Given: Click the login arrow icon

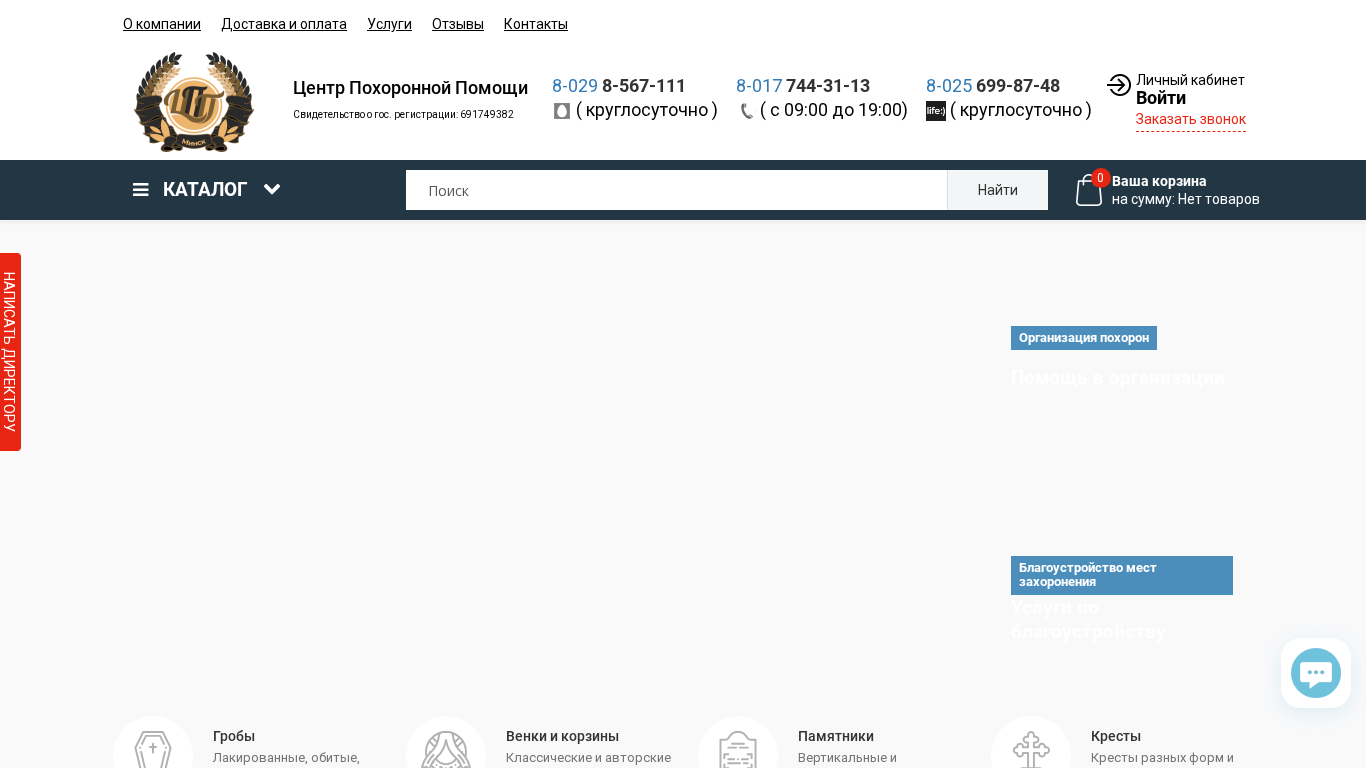Looking at the screenshot, I should click(1119, 85).
